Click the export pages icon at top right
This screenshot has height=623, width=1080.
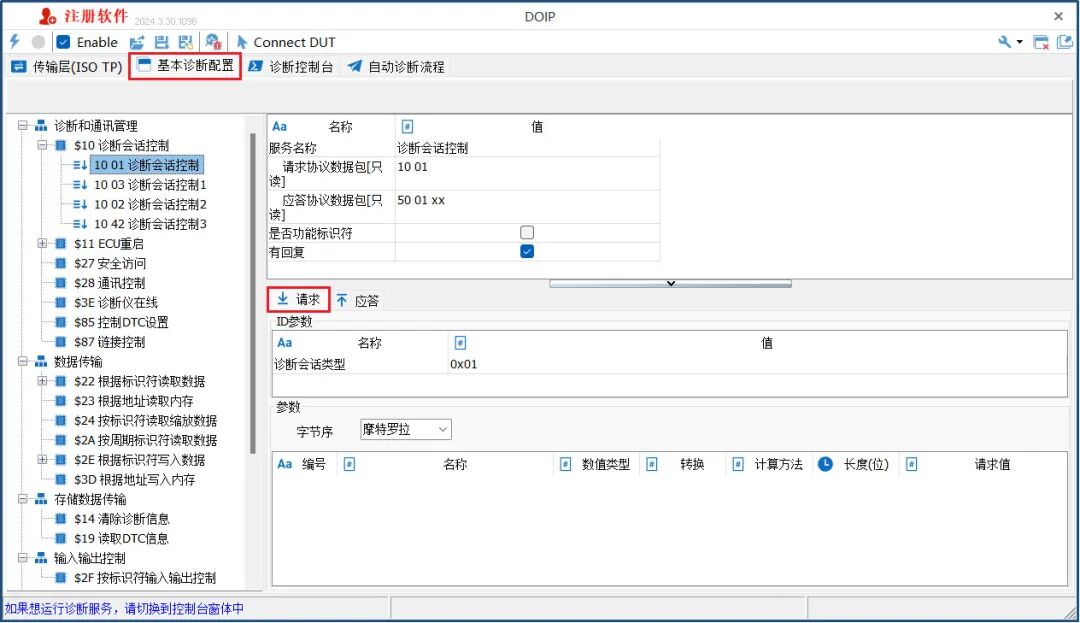point(1064,41)
